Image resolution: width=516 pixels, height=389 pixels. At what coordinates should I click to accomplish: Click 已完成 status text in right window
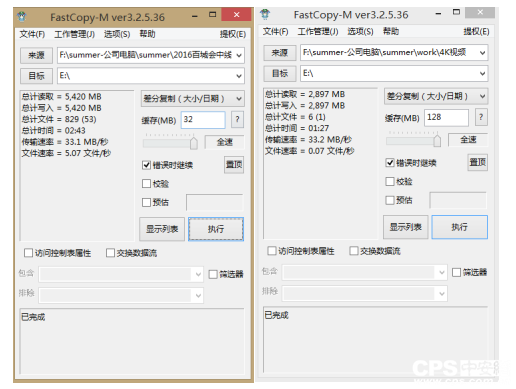276,315
